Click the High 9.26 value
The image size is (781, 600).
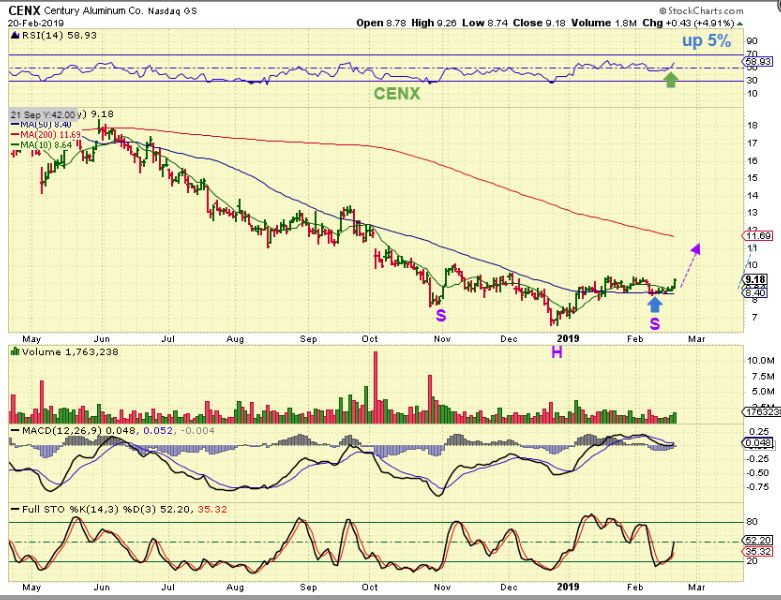point(434,23)
